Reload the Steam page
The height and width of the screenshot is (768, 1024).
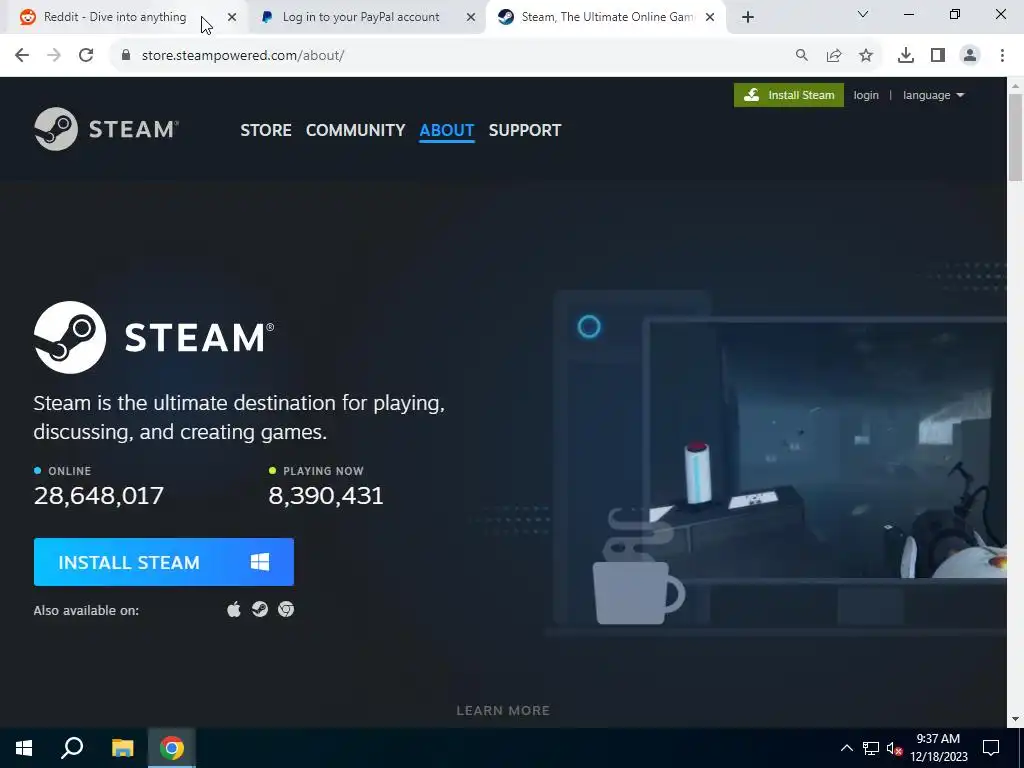tap(86, 56)
